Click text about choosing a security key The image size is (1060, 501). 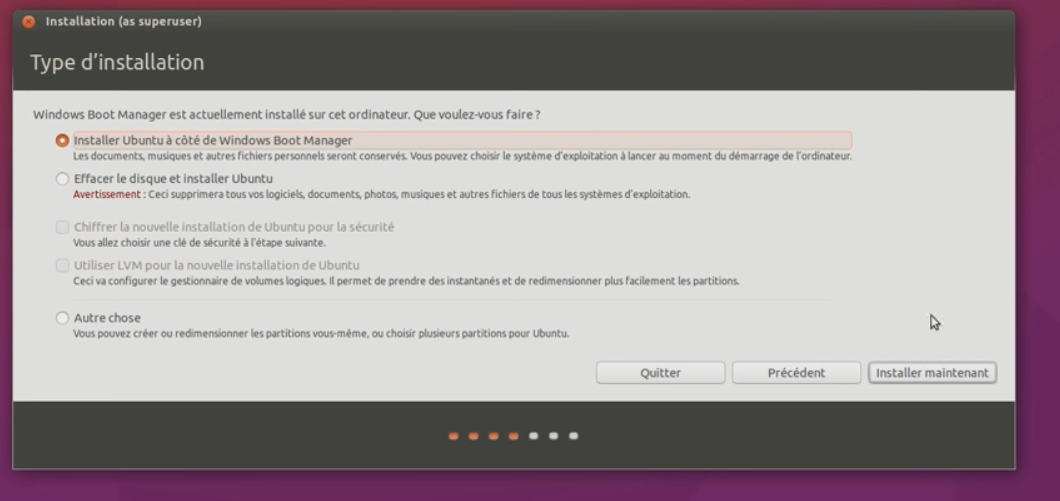point(199,243)
